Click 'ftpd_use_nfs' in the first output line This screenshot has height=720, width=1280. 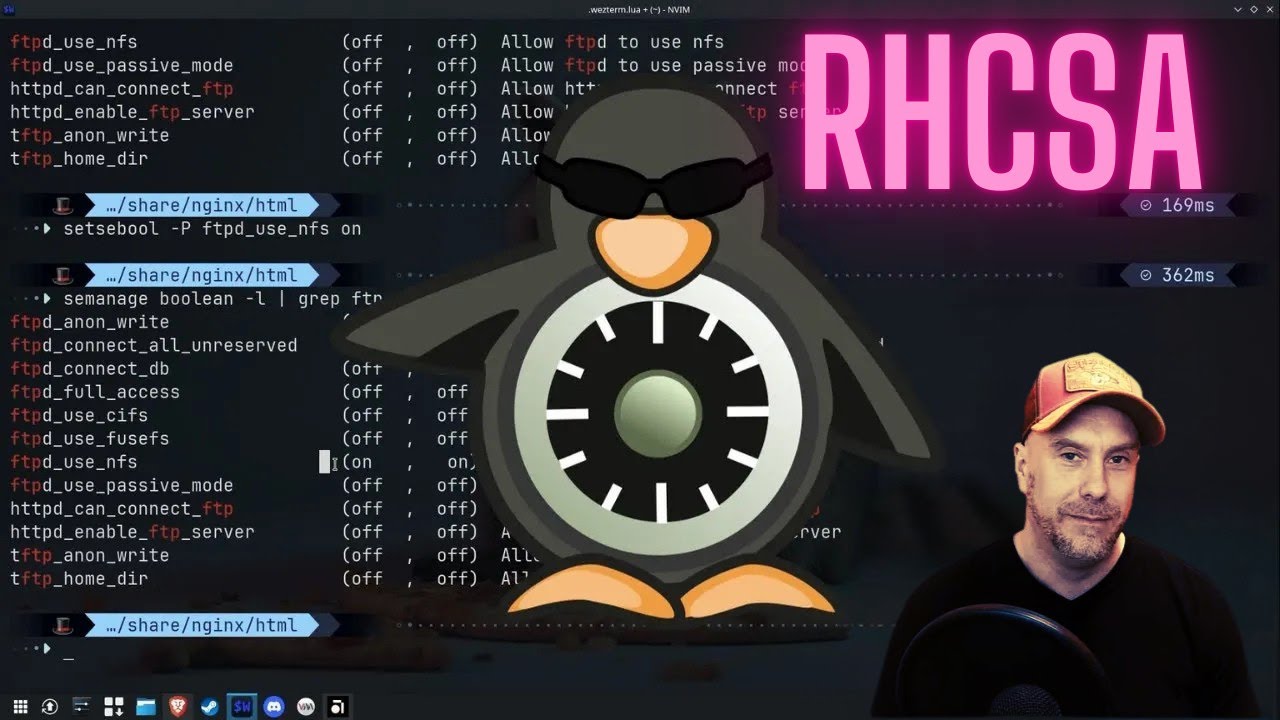[x=74, y=42]
